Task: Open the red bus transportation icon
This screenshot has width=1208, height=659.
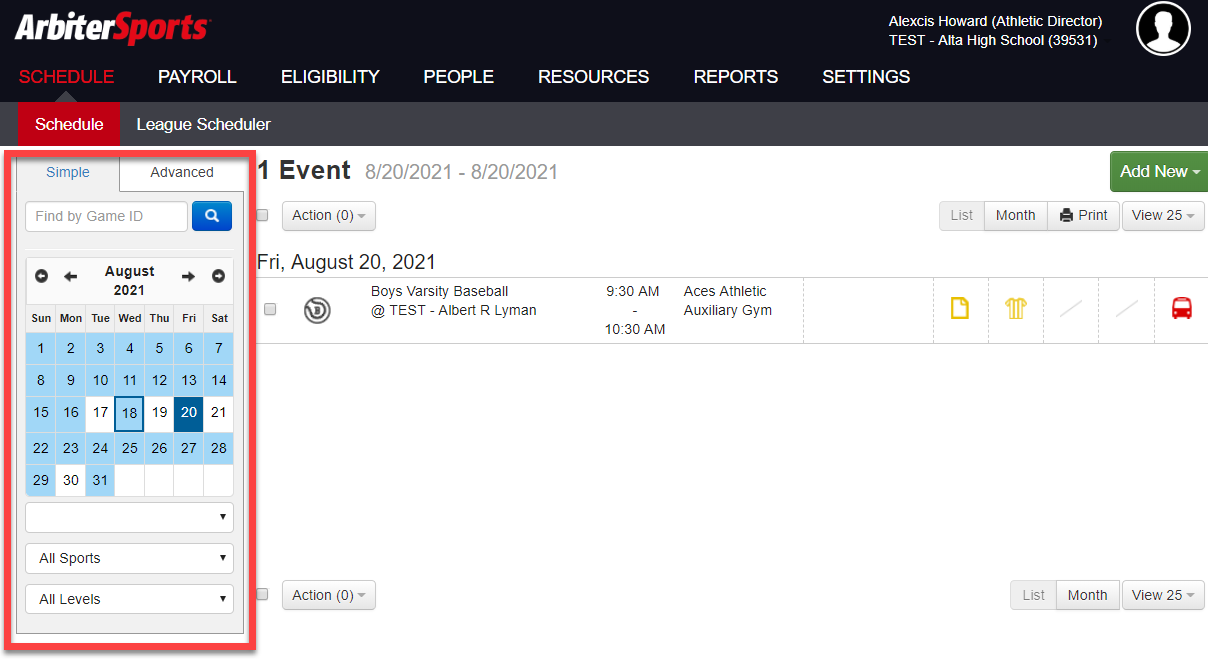Action: pos(1181,309)
